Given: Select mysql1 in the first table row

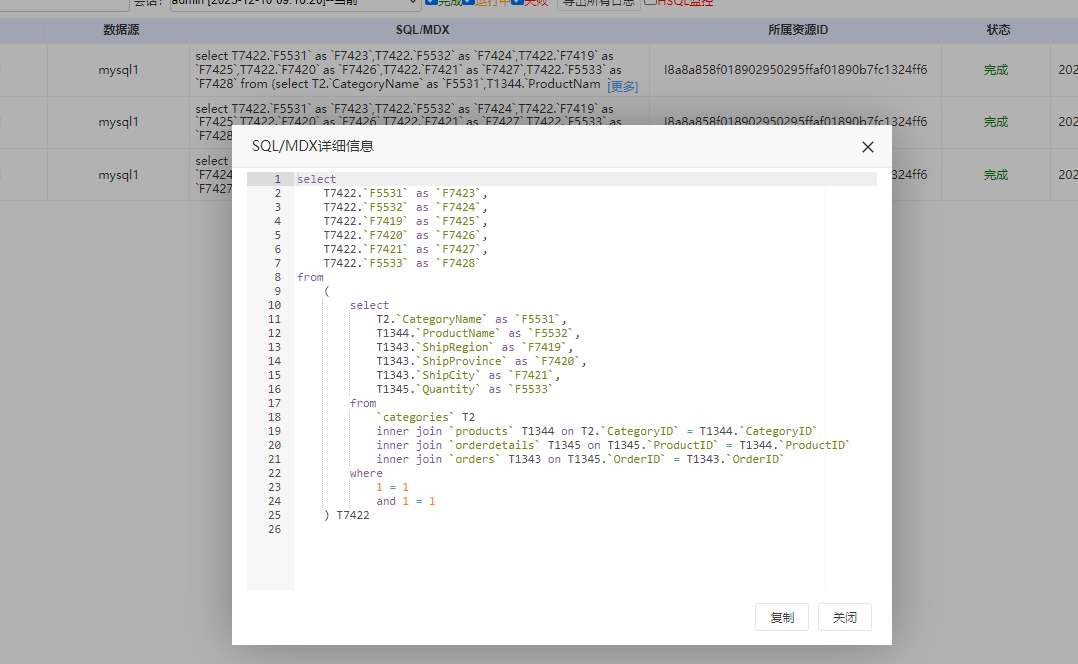Looking at the screenshot, I should pyautogui.click(x=118, y=69).
